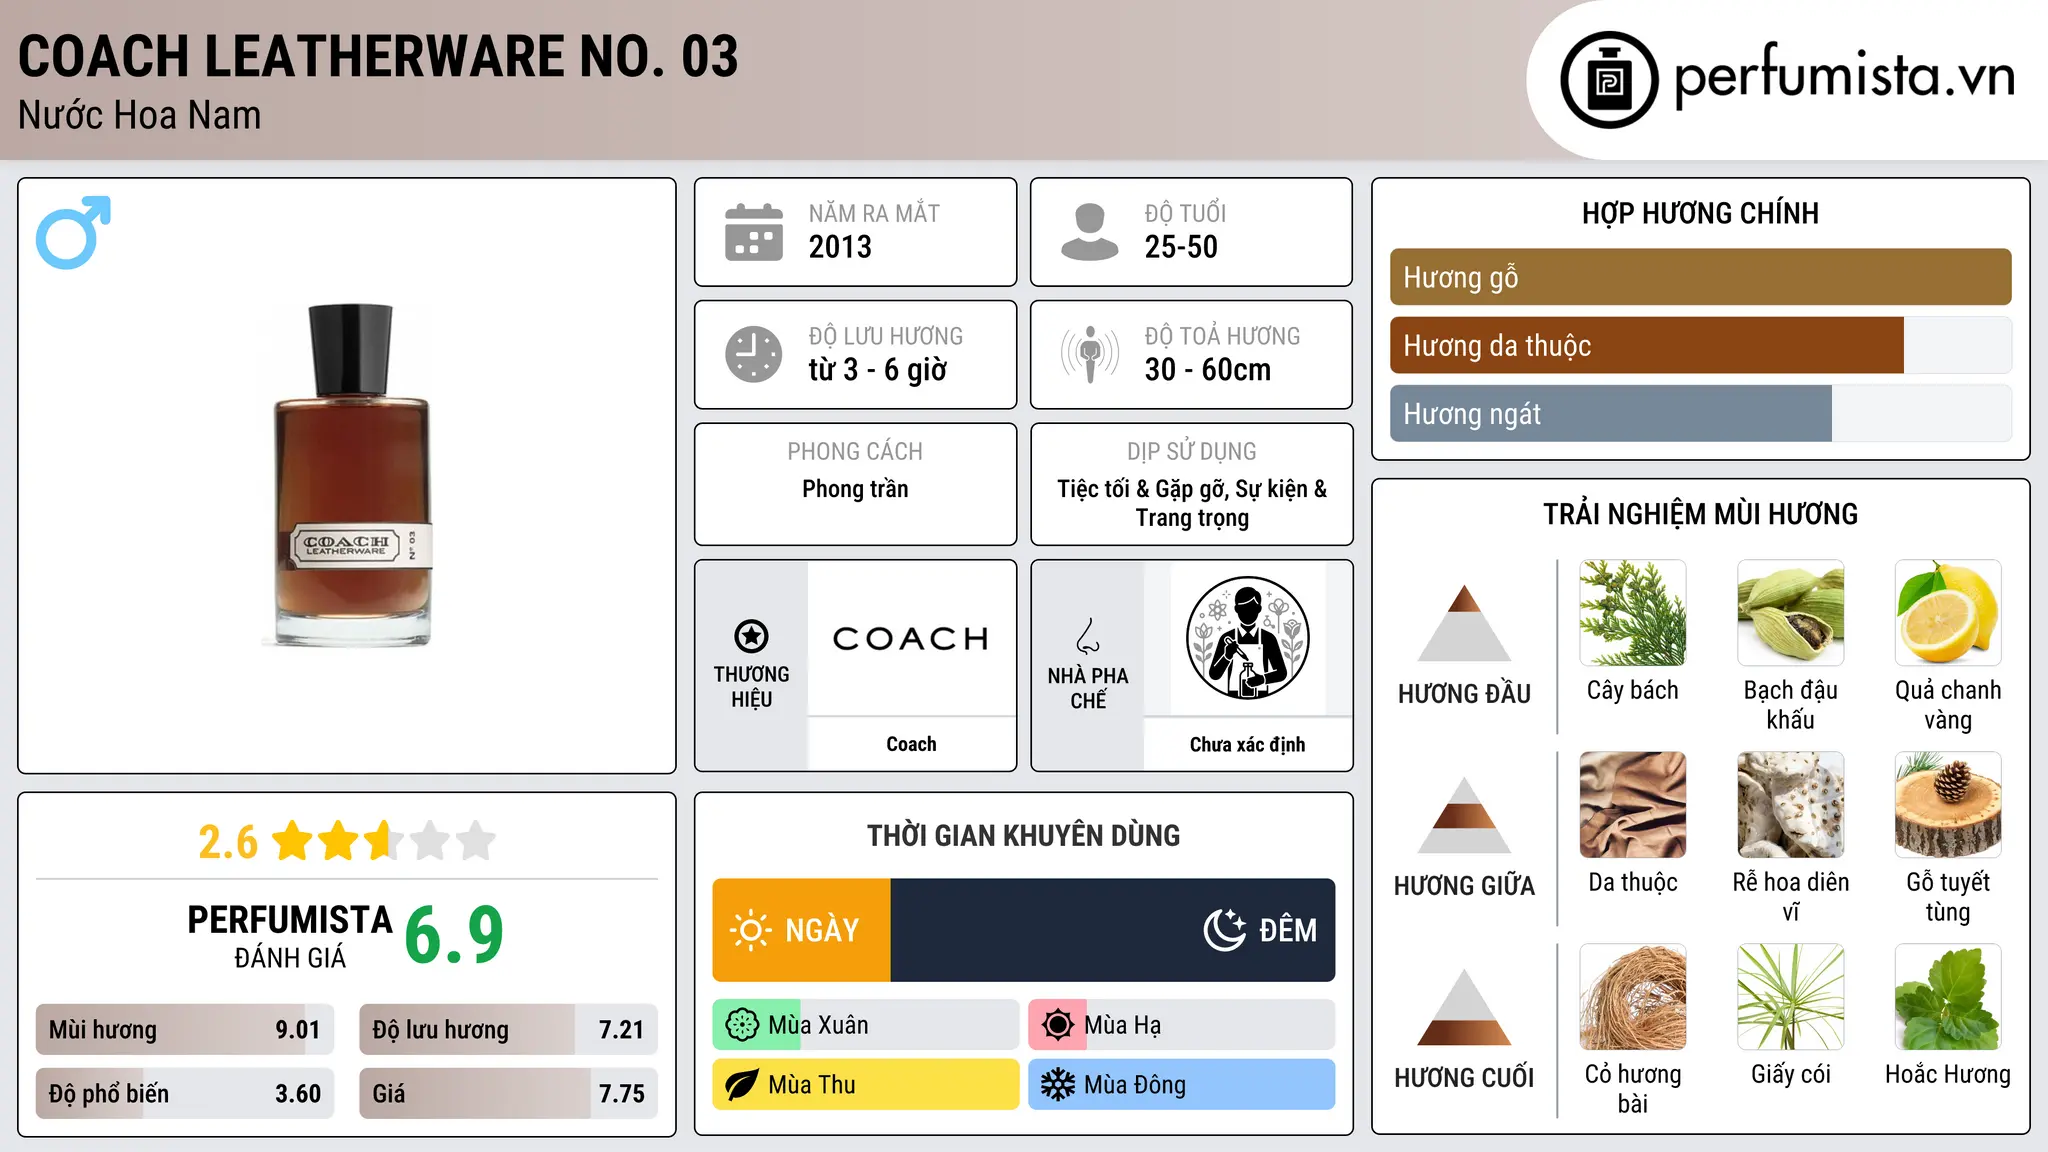This screenshot has height=1152, width=2048.
Task: Click the star rating icons beside 2.6
Action: 384,841
